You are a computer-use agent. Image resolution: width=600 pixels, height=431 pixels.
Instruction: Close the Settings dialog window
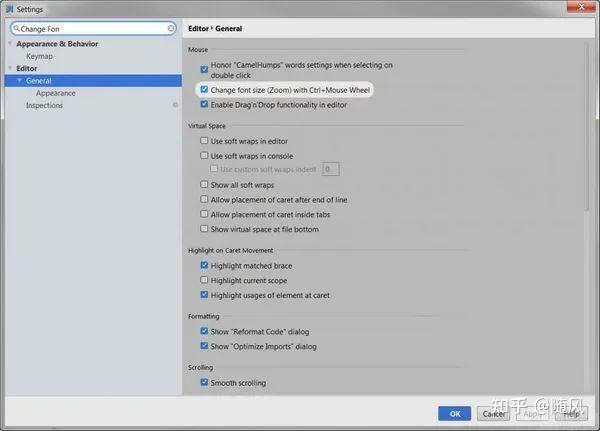pos(581,7)
